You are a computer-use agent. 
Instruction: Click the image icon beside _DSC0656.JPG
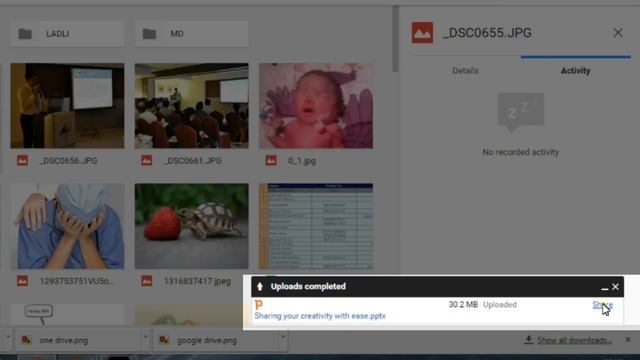22,160
